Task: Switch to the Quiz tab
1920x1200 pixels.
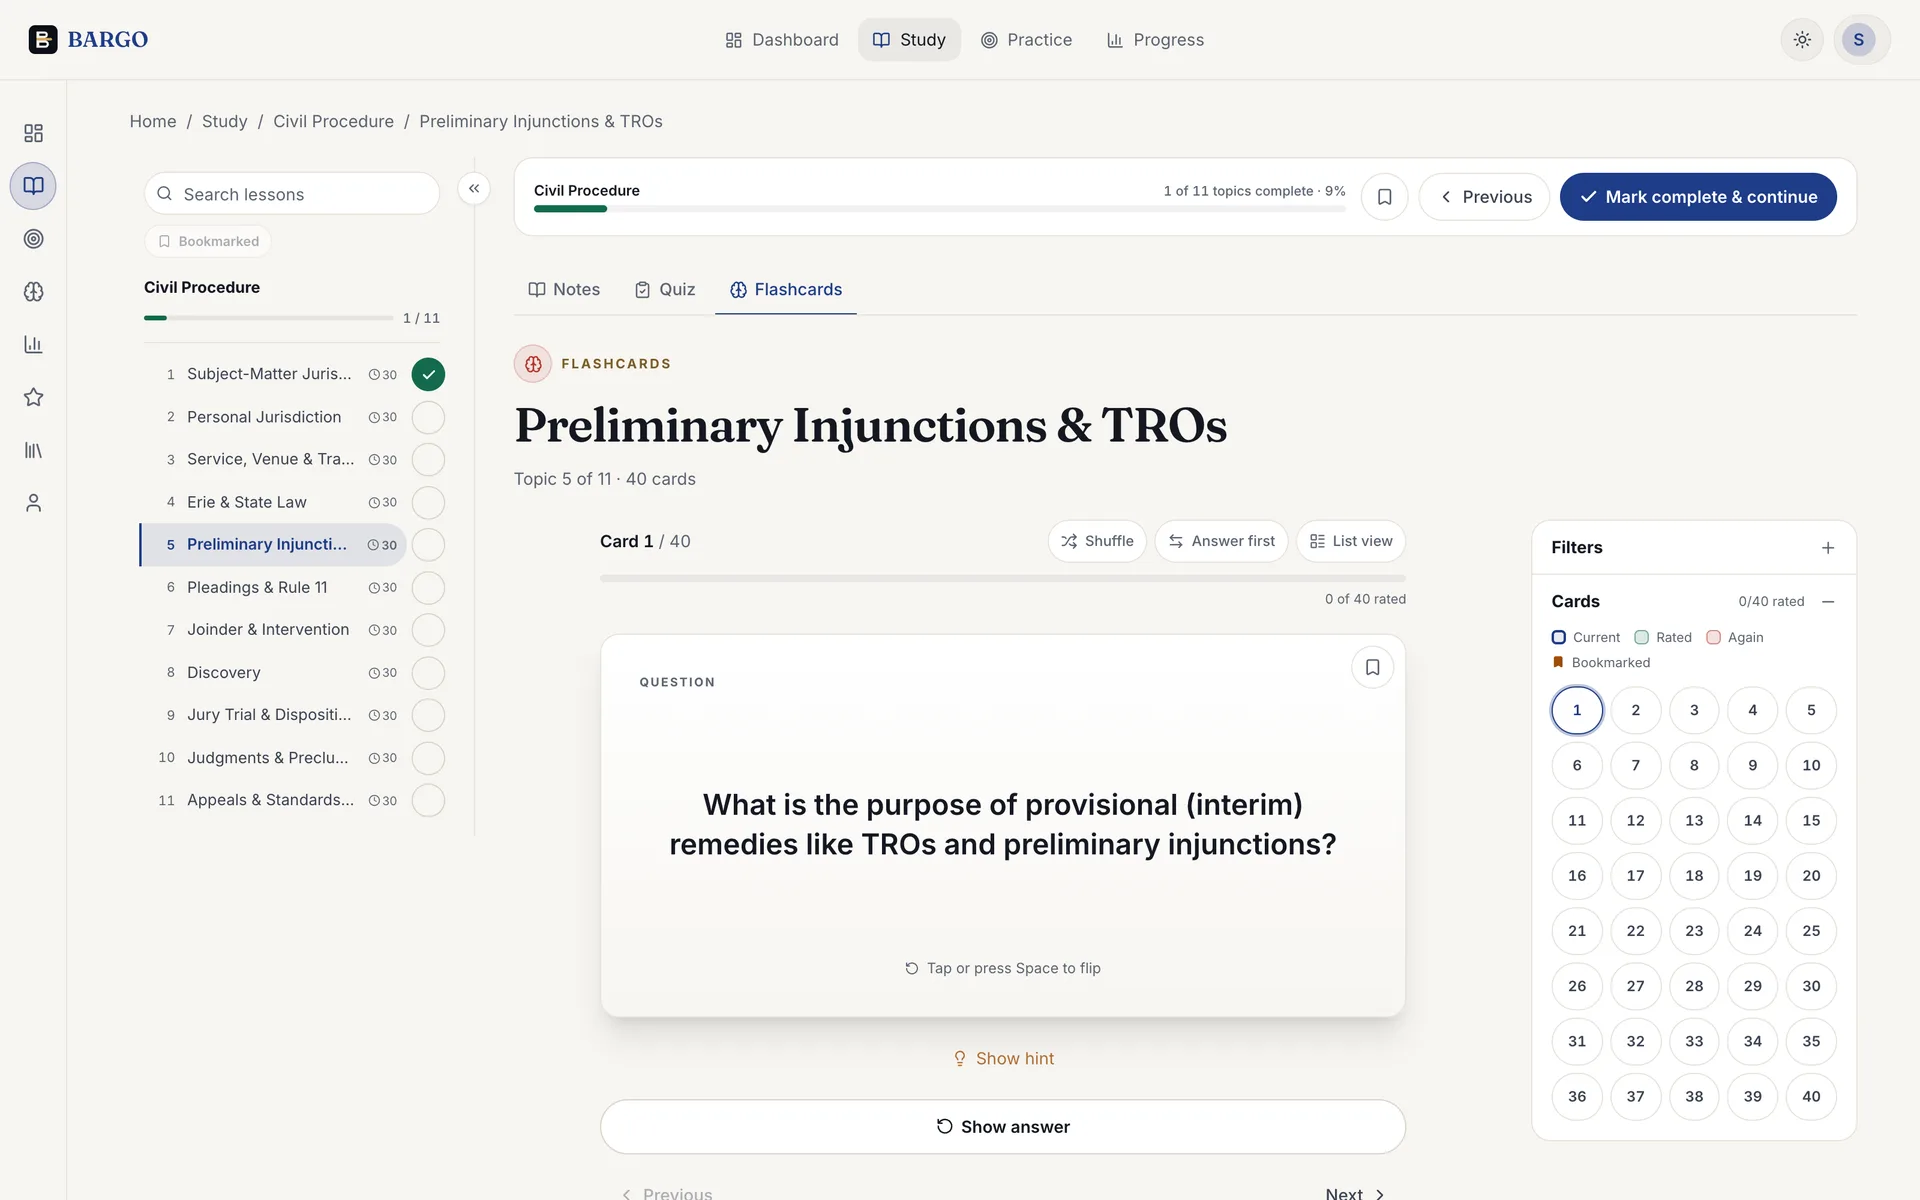Action: tap(665, 289)
